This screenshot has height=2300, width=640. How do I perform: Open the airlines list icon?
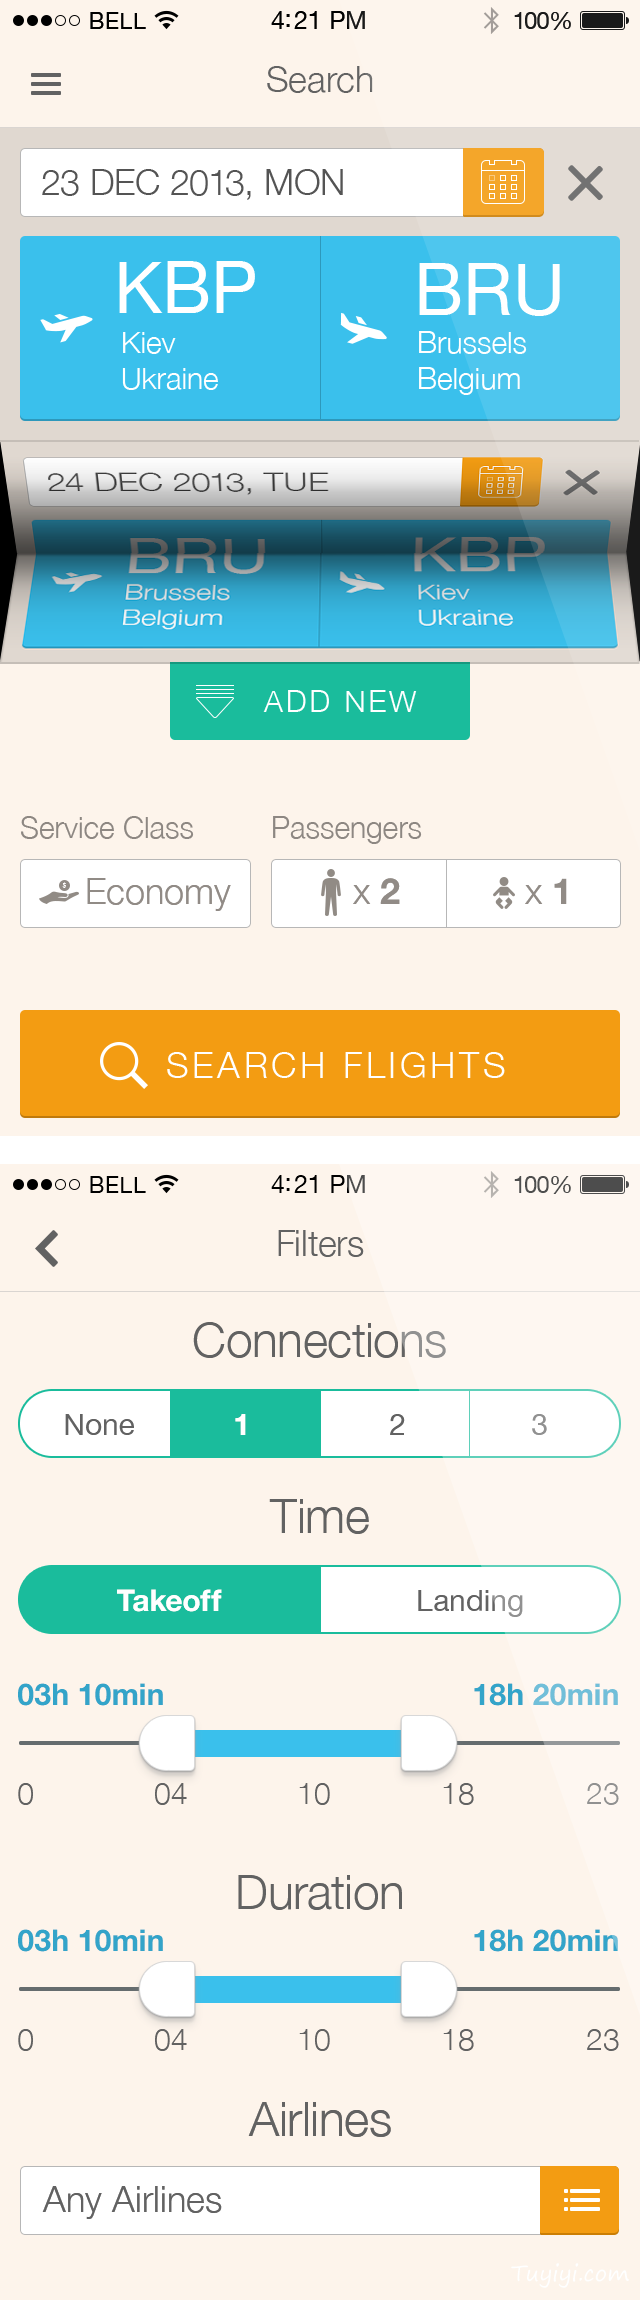[x=580, y=2200]
